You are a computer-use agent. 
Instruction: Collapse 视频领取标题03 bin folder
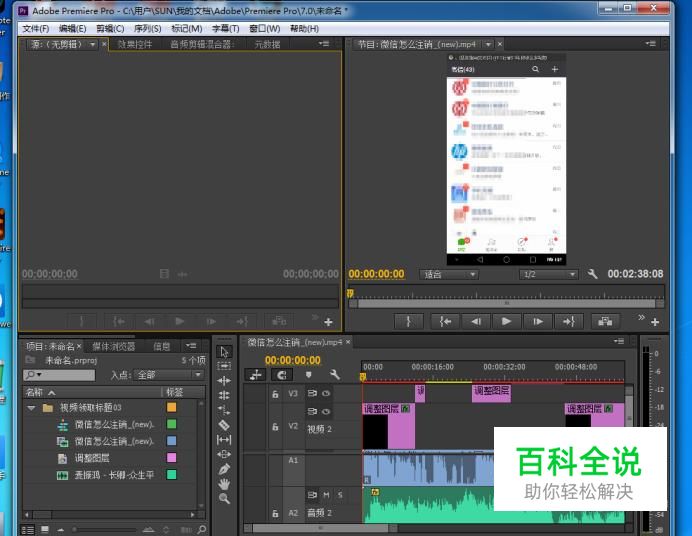pyautogui.click(x=31, y=408)
